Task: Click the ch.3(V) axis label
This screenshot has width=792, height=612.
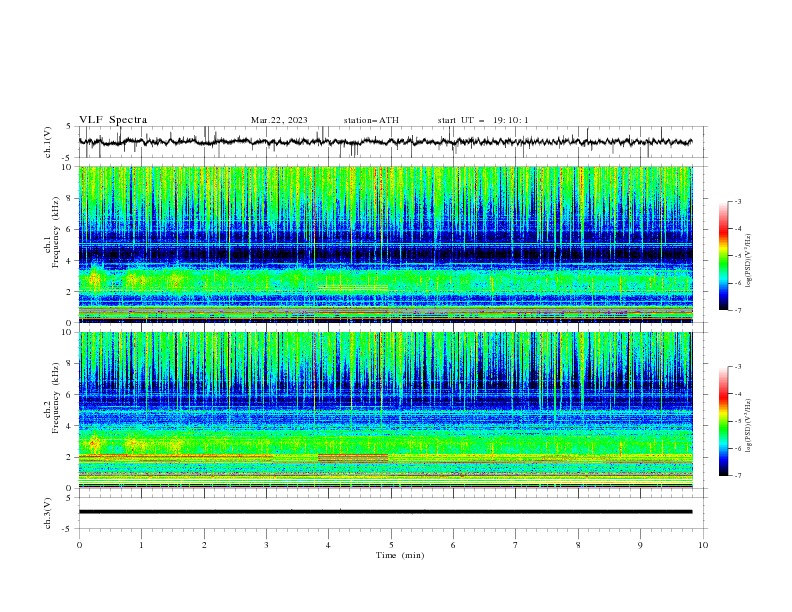Action: 48,513
